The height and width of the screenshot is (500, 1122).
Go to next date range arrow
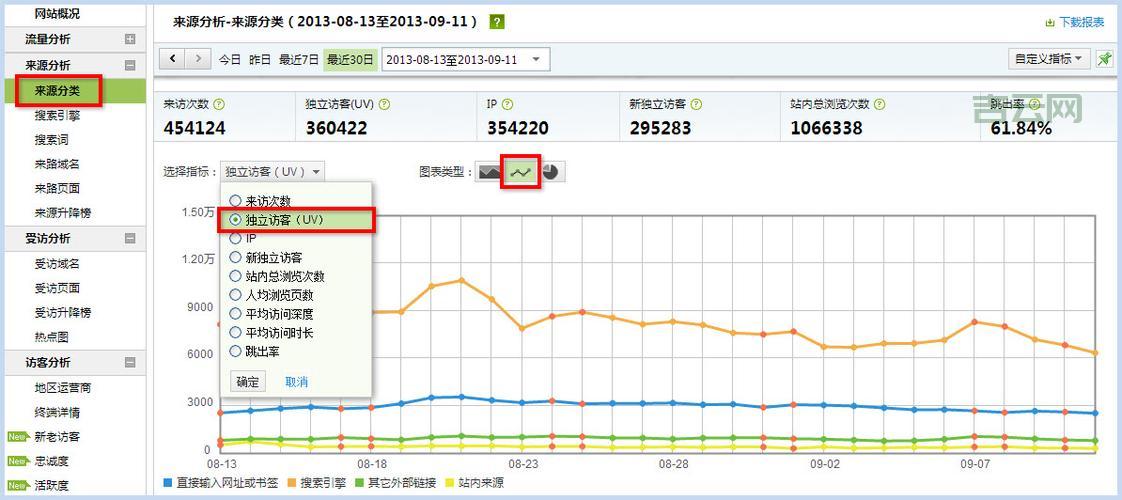pos(198,59)
